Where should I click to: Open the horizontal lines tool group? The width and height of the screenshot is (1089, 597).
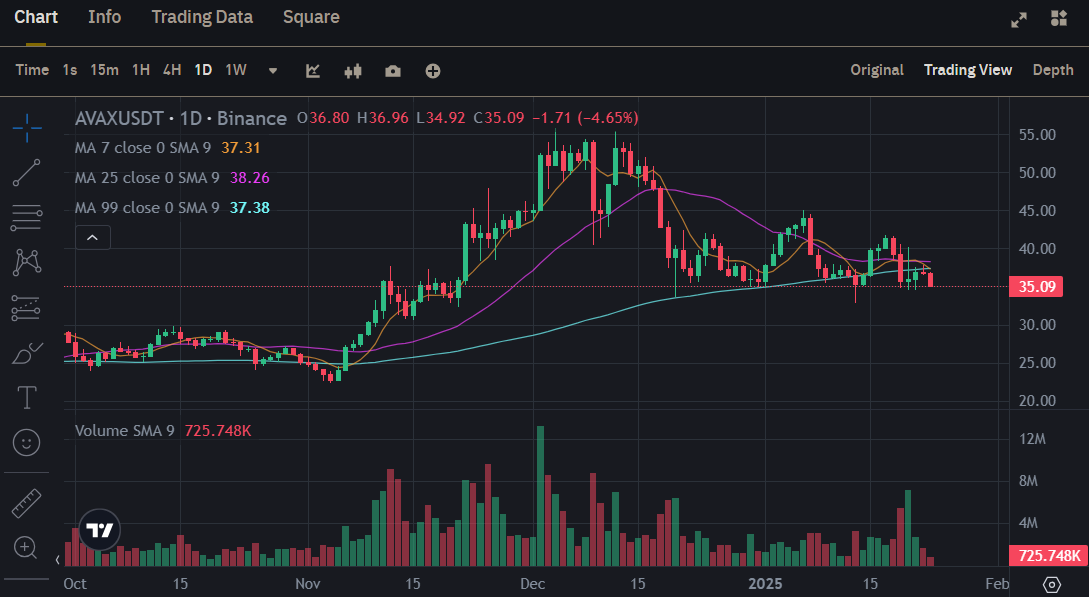click(x=26, y=218)
